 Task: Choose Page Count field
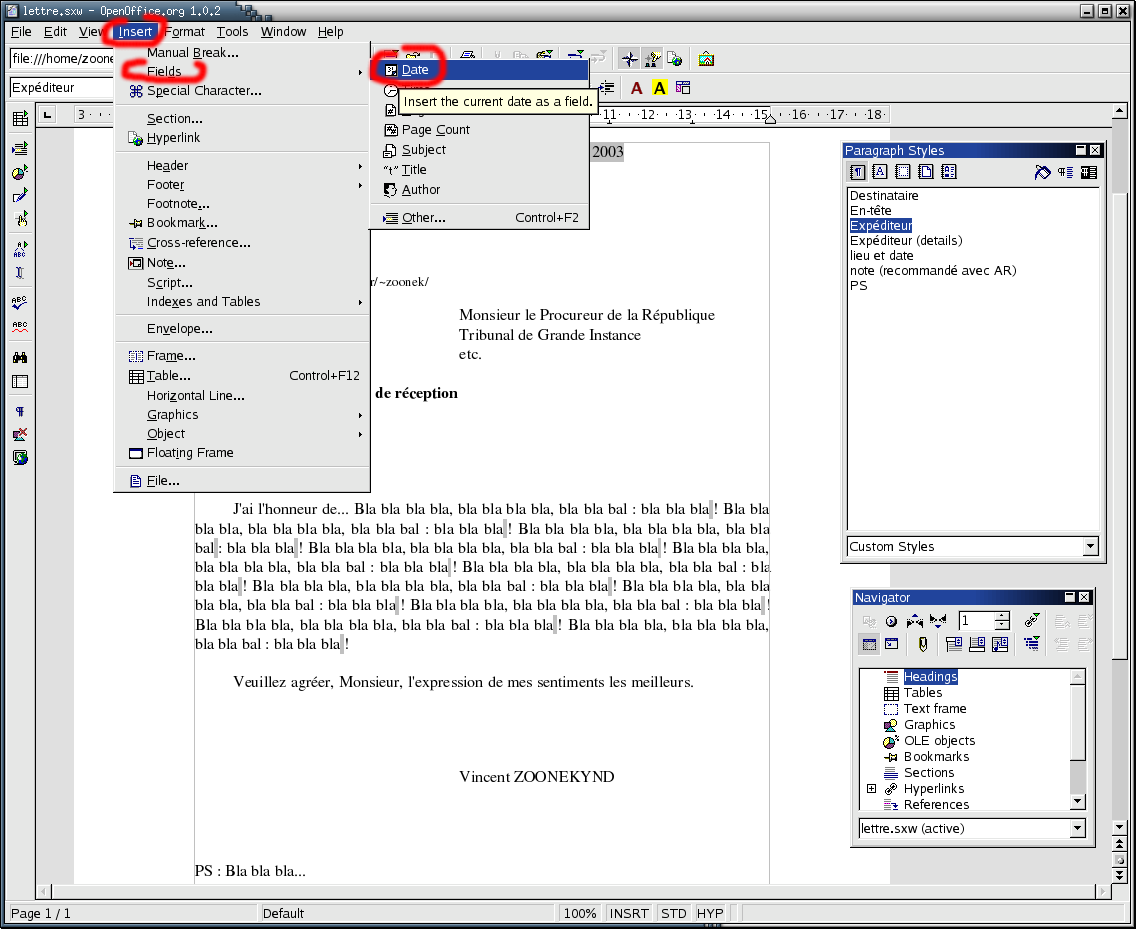point(480,130)
